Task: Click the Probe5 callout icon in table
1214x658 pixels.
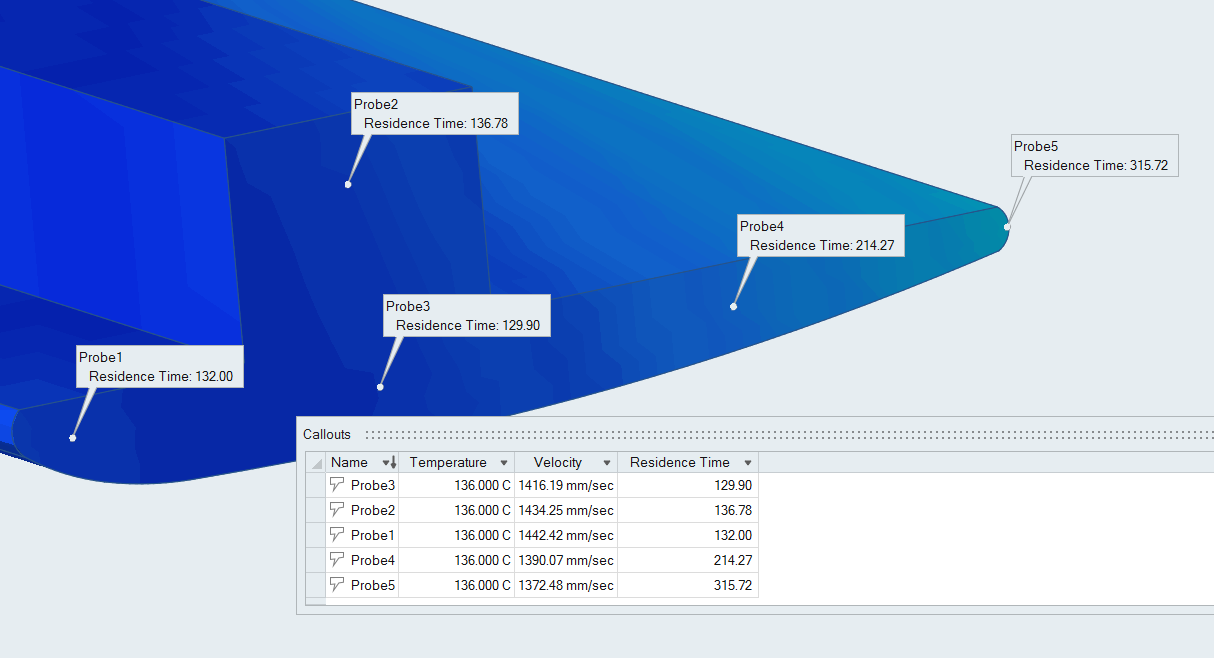Action: 337,585
